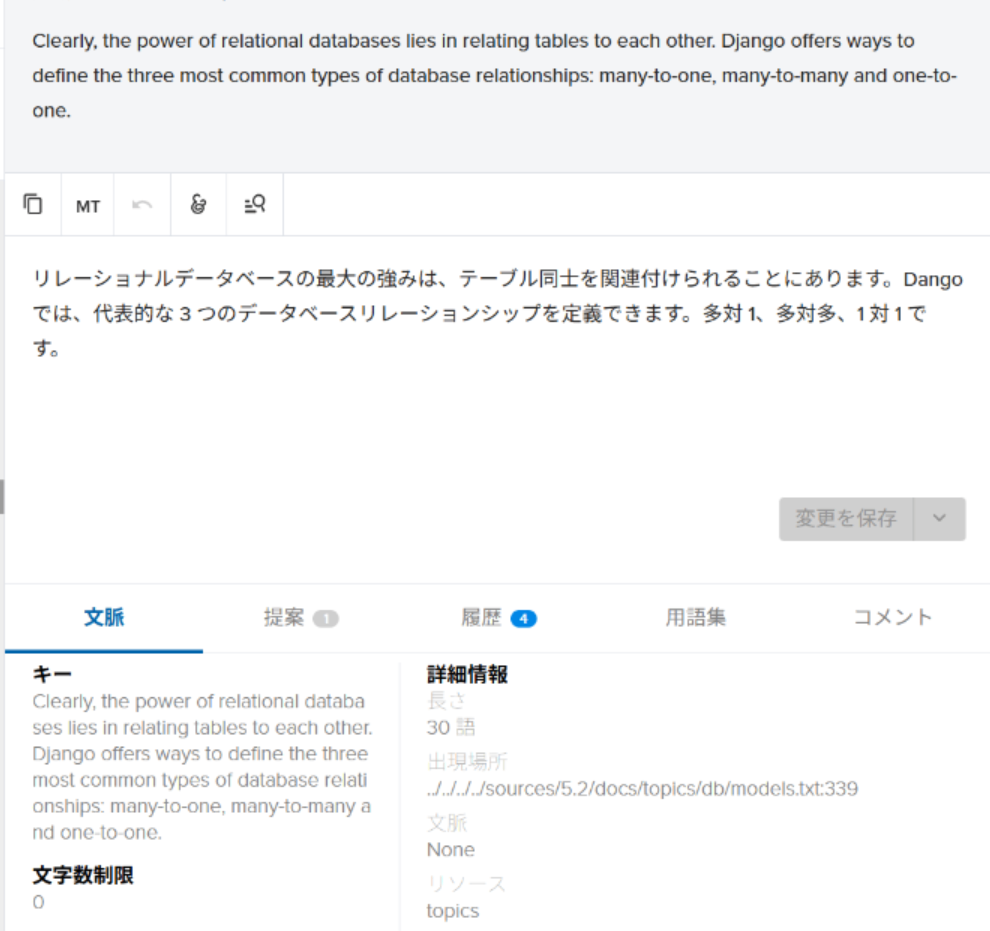Open search via the magnifier list icon
Viewport: 990px width, 931px height.
pos(253,204)
